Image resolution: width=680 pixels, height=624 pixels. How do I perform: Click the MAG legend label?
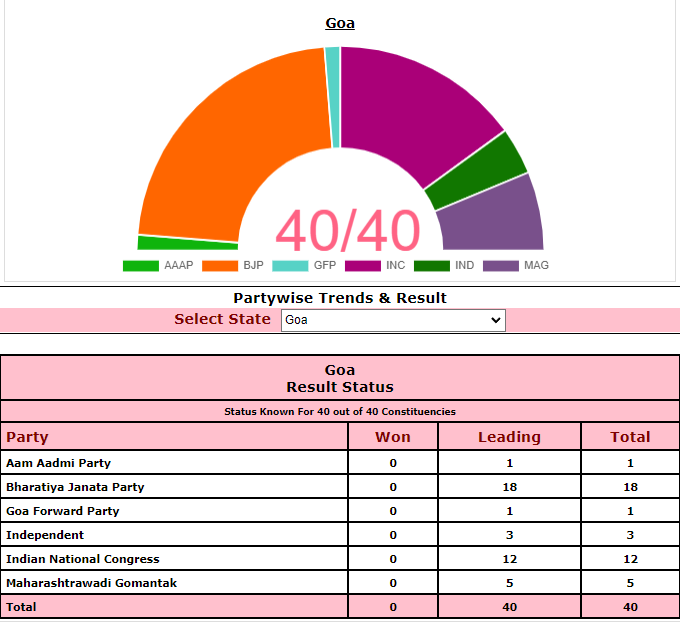536,265
